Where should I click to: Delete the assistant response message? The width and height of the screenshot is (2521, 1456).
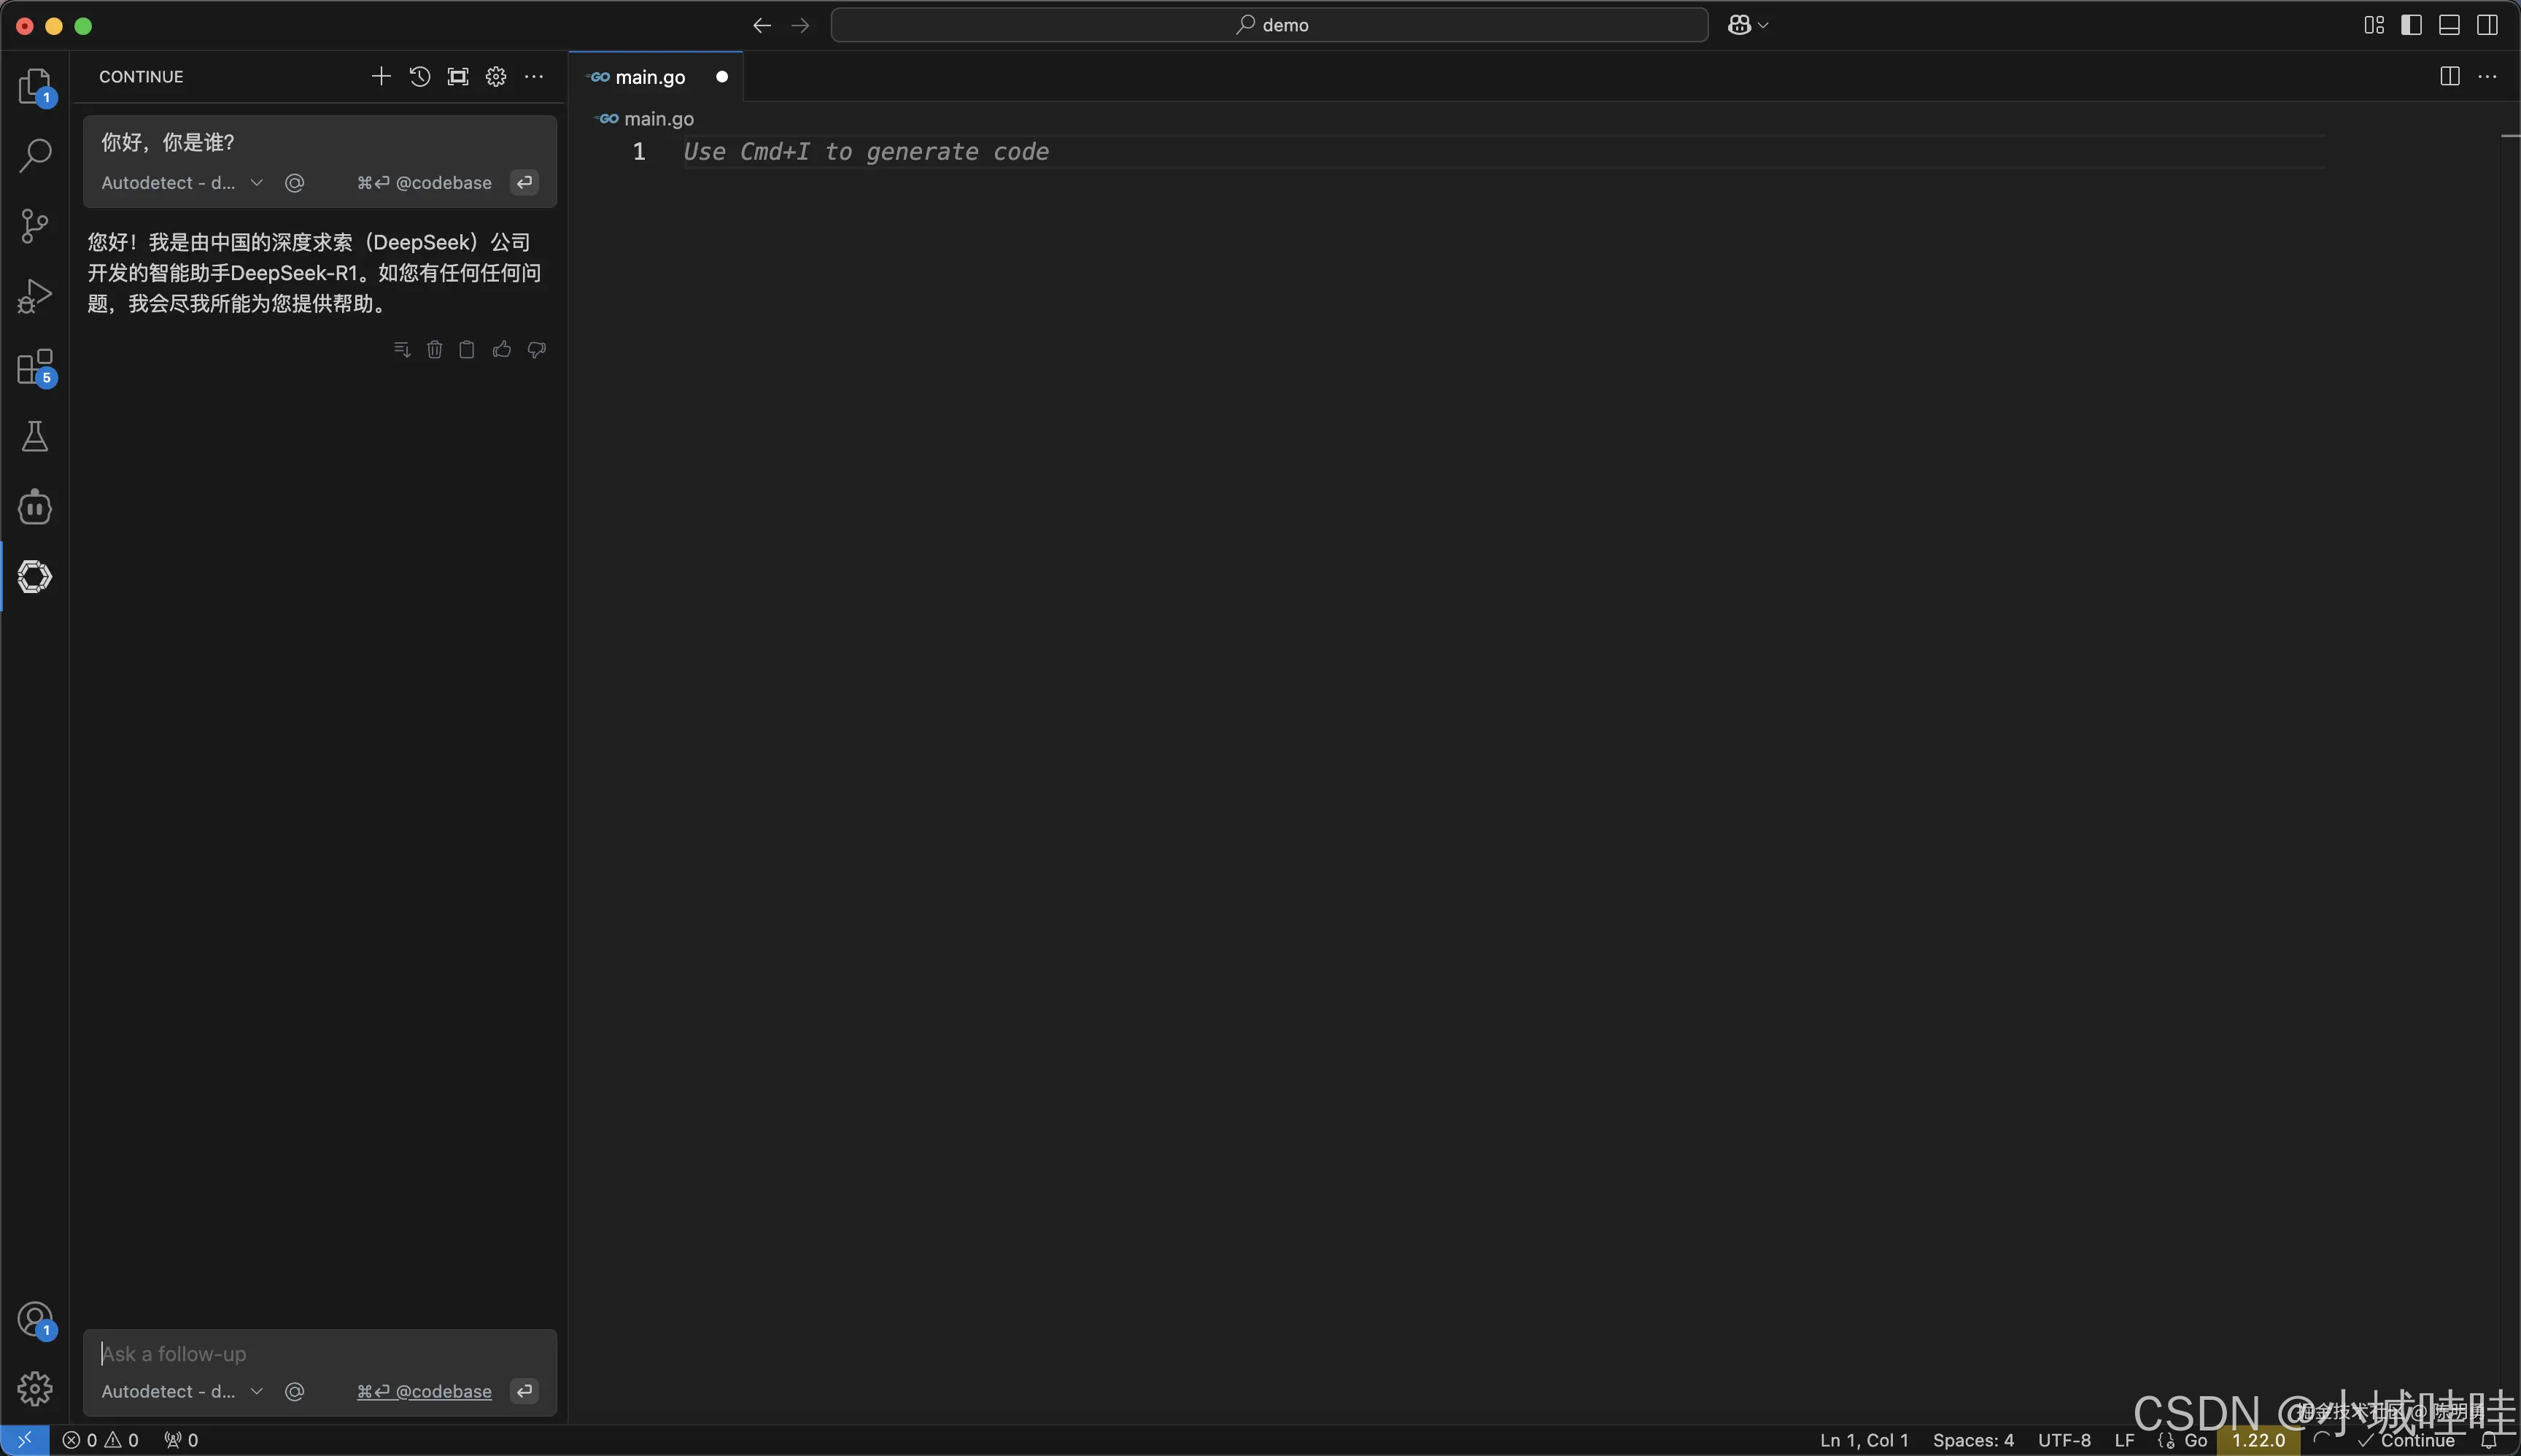pos(435,349)
